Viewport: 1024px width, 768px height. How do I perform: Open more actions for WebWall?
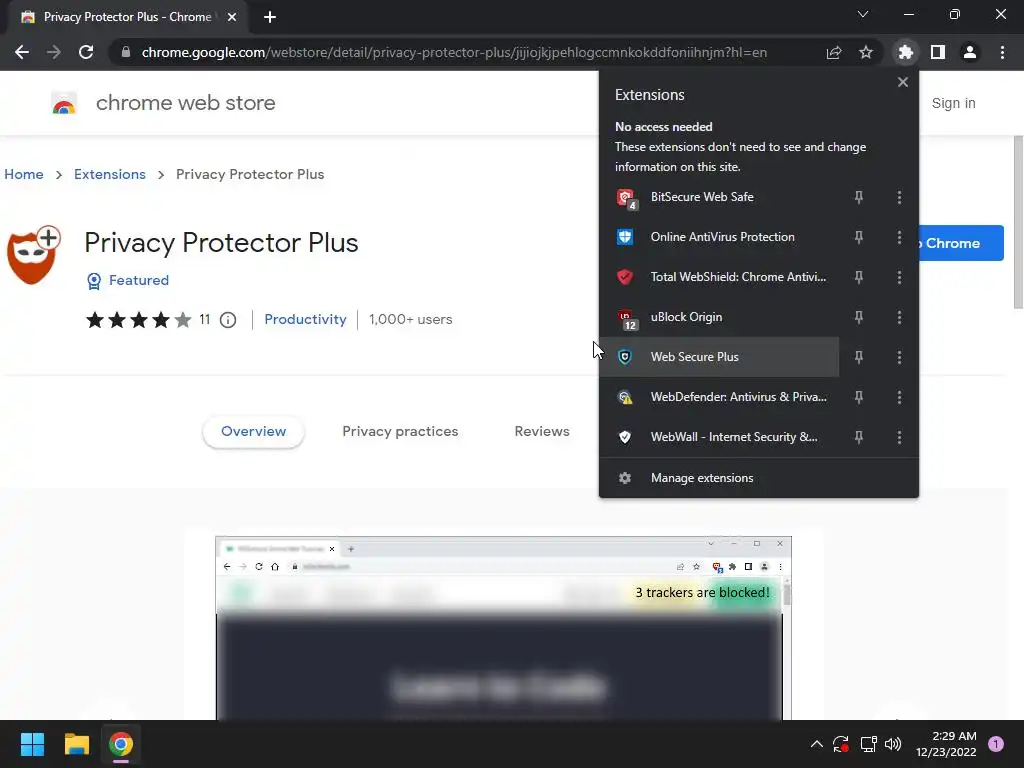point(899,437)
